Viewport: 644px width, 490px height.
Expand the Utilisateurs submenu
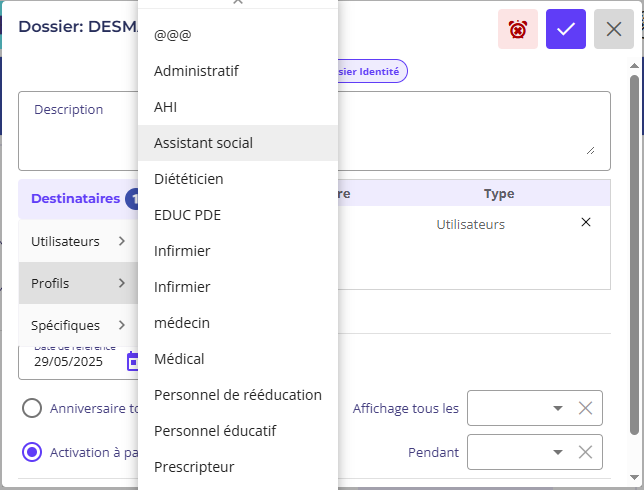coord(78,241)
